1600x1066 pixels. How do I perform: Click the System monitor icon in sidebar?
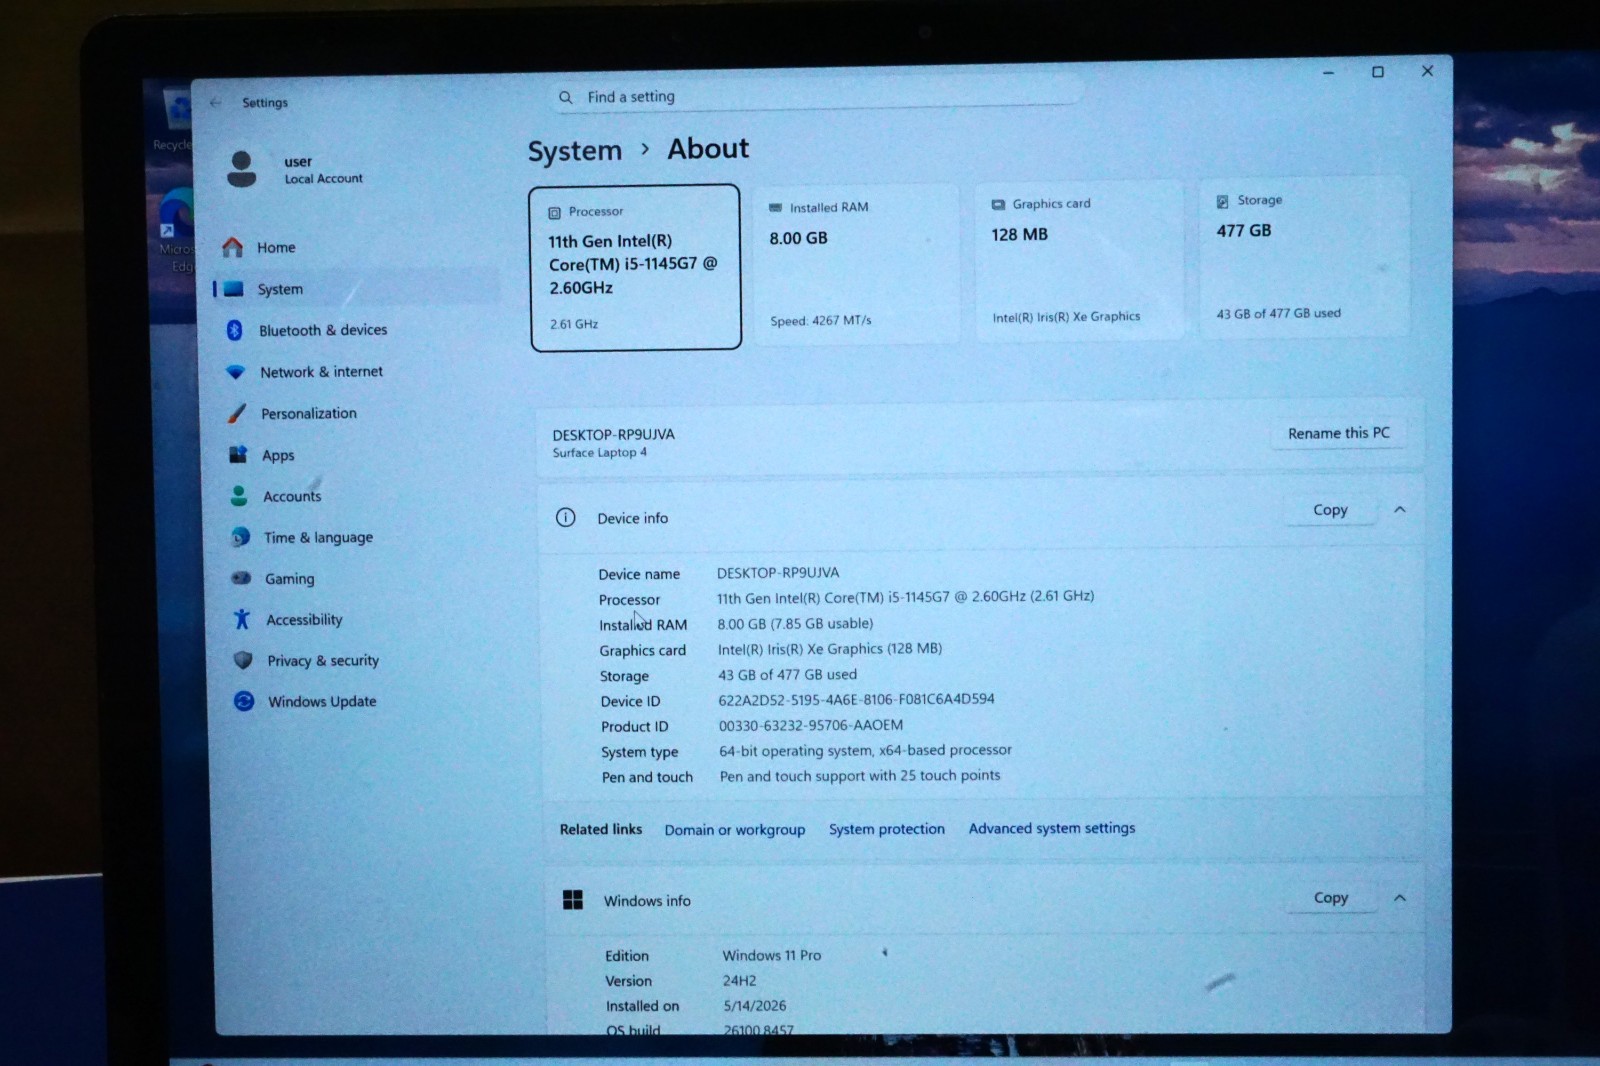234,289
